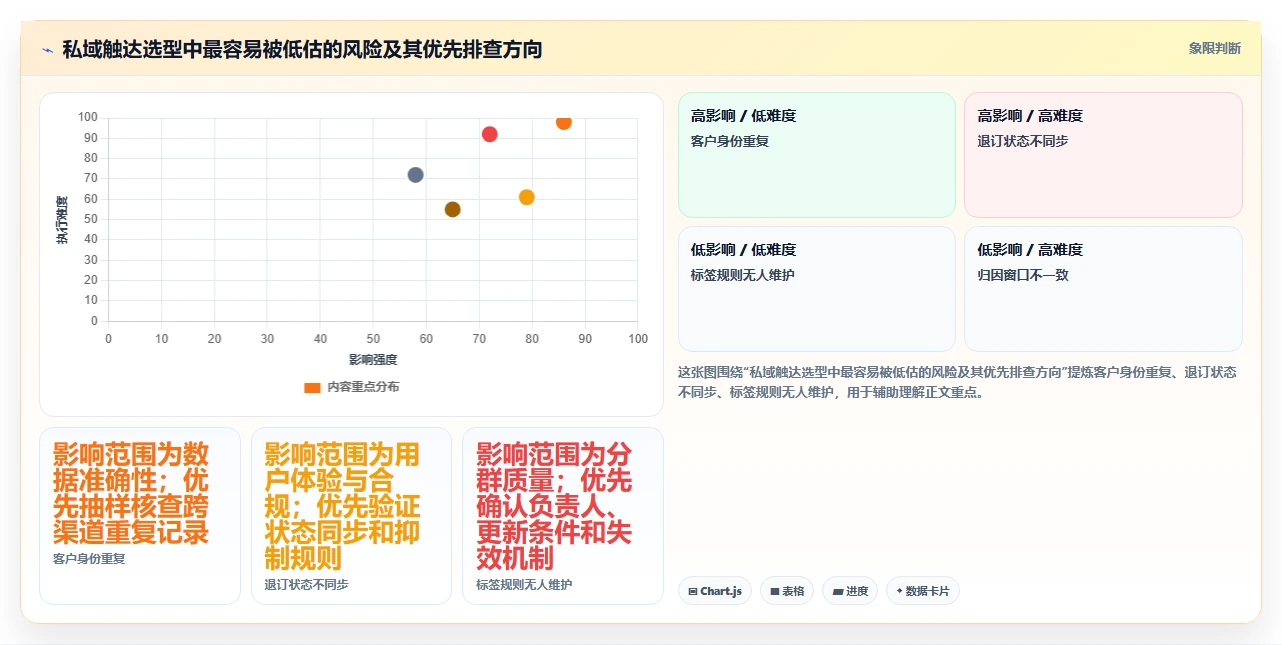
Task: Click the 进度 tag text
Action: (857, 591)
